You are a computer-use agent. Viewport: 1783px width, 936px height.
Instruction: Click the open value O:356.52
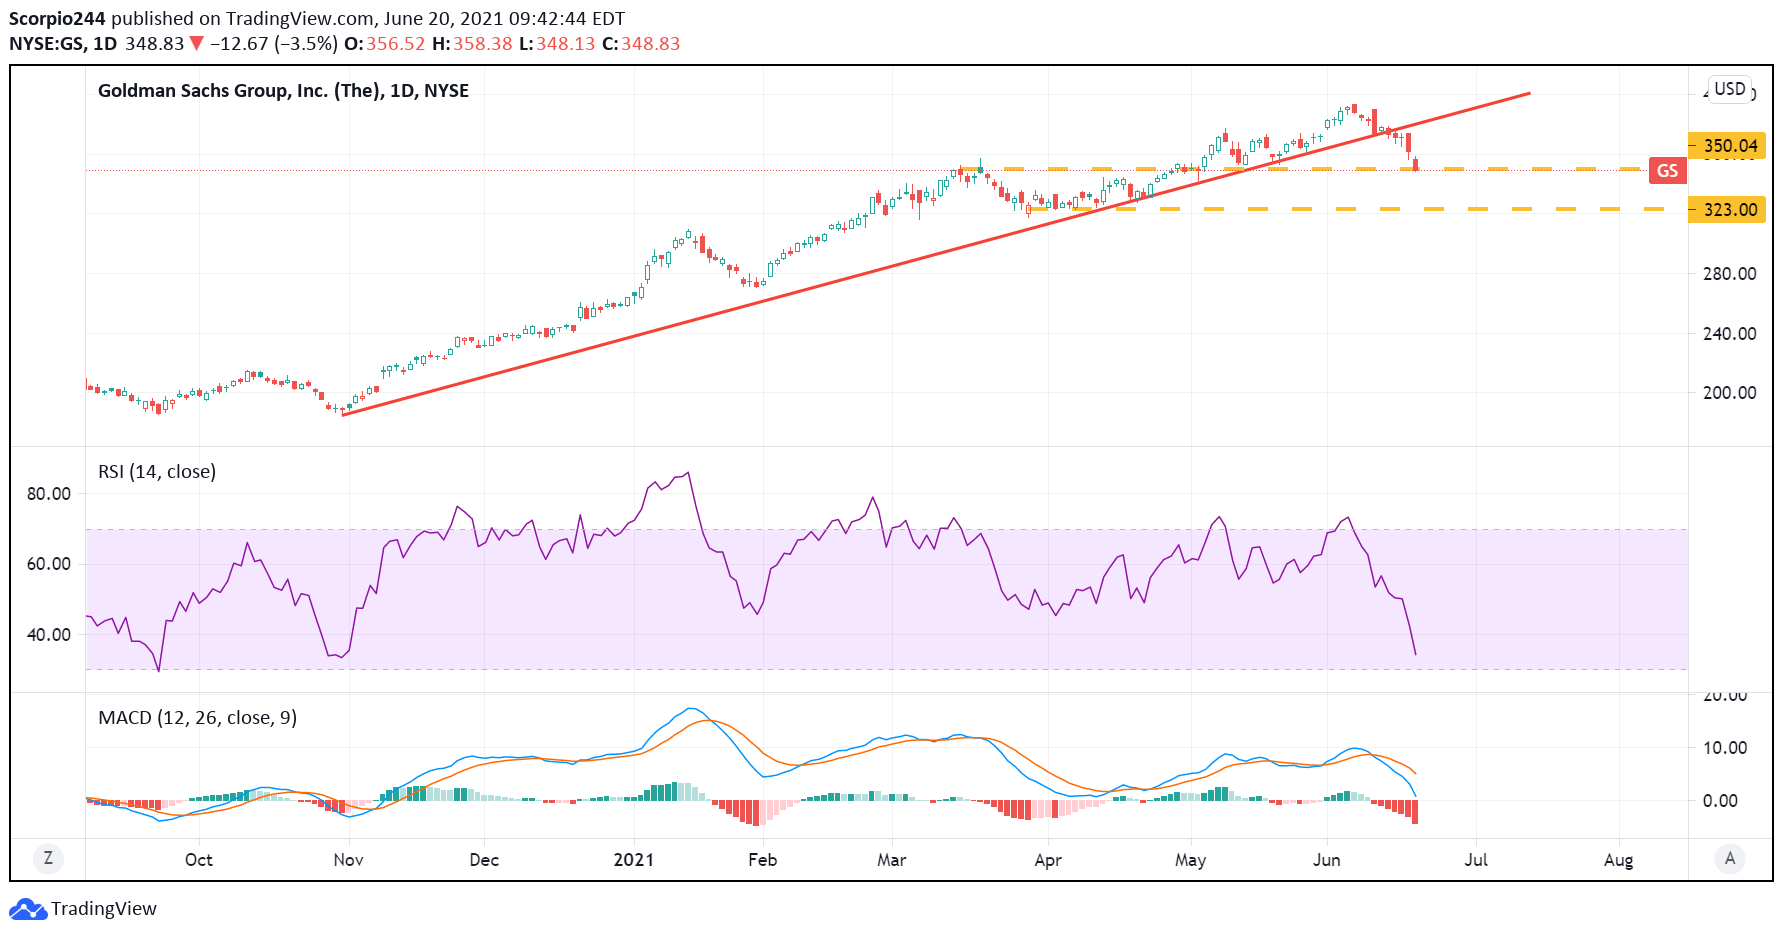[x=385, y=44]
